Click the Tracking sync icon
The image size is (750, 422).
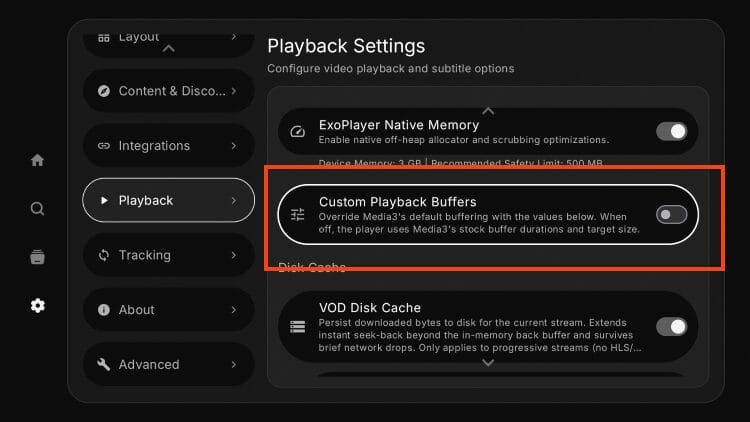[x=103, y=255]
